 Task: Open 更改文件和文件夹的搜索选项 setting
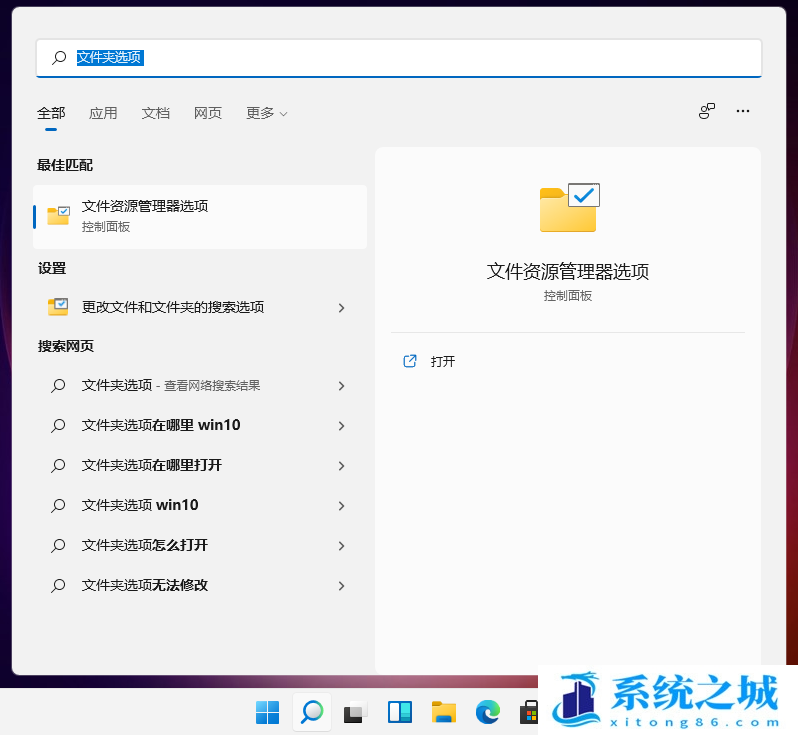tap(200, 307)
